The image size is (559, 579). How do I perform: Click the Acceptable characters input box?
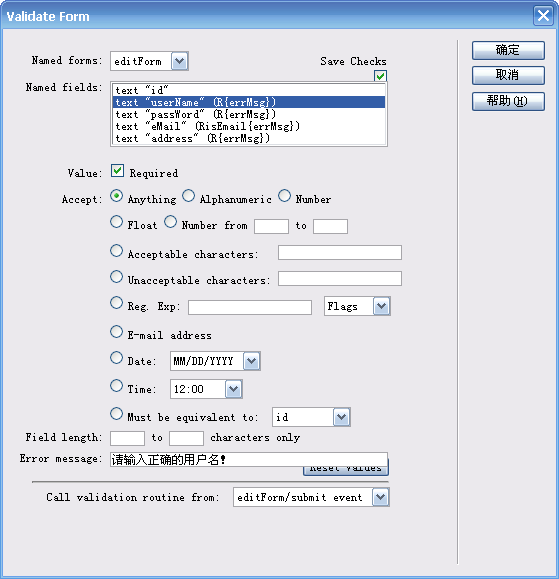point(340,253)
